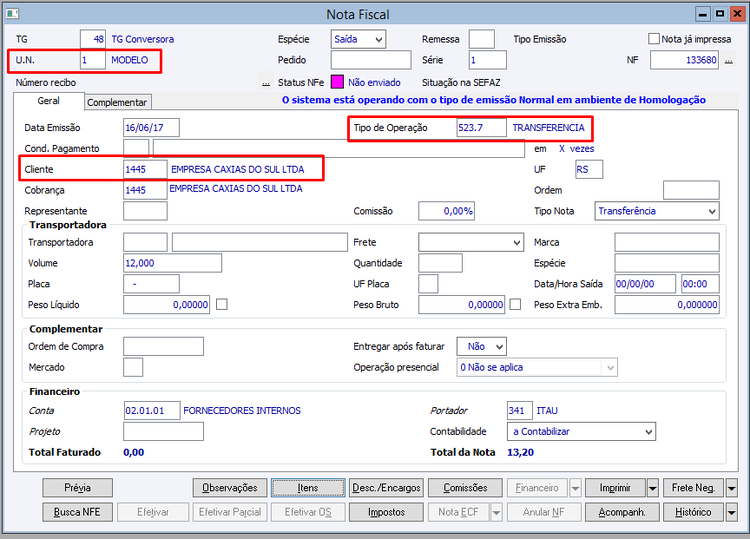This screenshot has width=750, height=539.
Task: Open the Entregar após faturar dropdown
Action: click(x=481, y=346)
